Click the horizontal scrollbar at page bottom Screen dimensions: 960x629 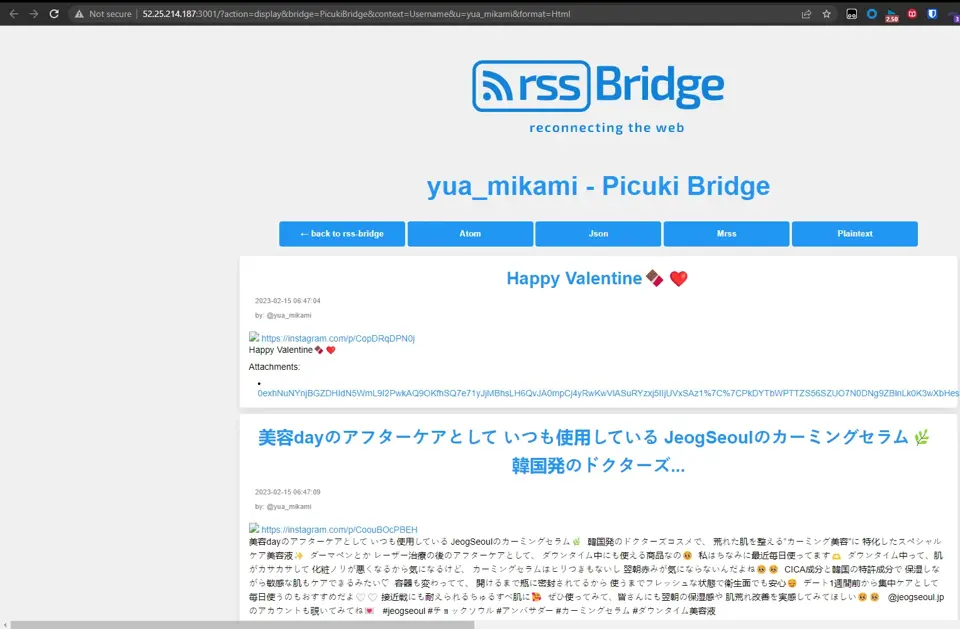[x=242, y=625]
